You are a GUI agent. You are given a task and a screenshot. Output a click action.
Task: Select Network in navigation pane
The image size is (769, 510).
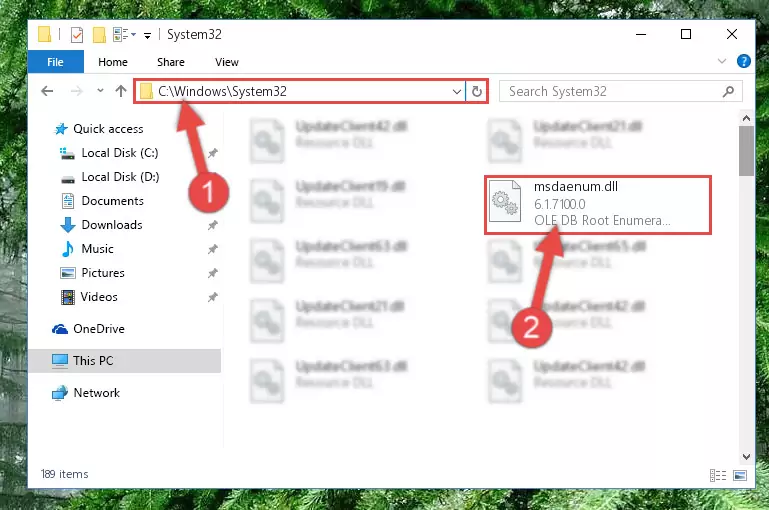[x=97, y=393]
